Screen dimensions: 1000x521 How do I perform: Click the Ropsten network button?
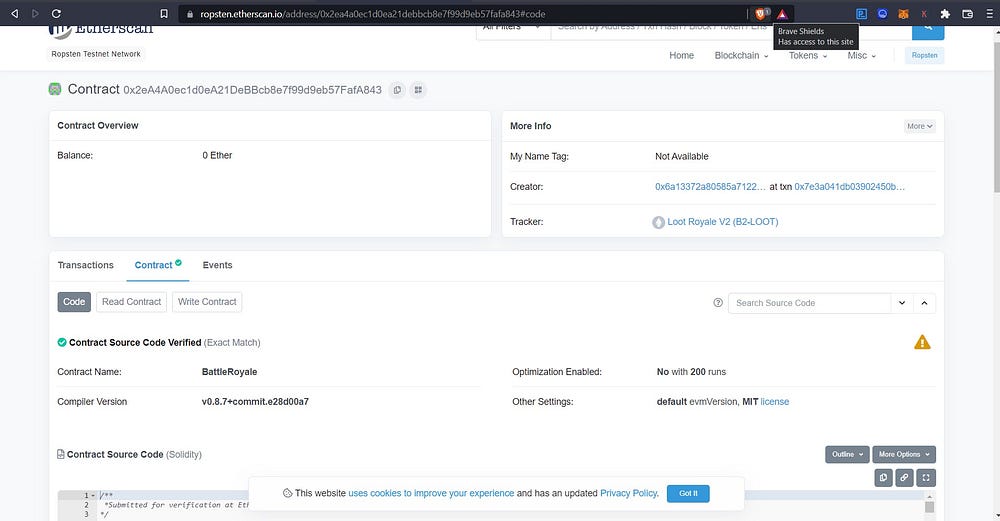pyautogui.click(x=924, y=55)
